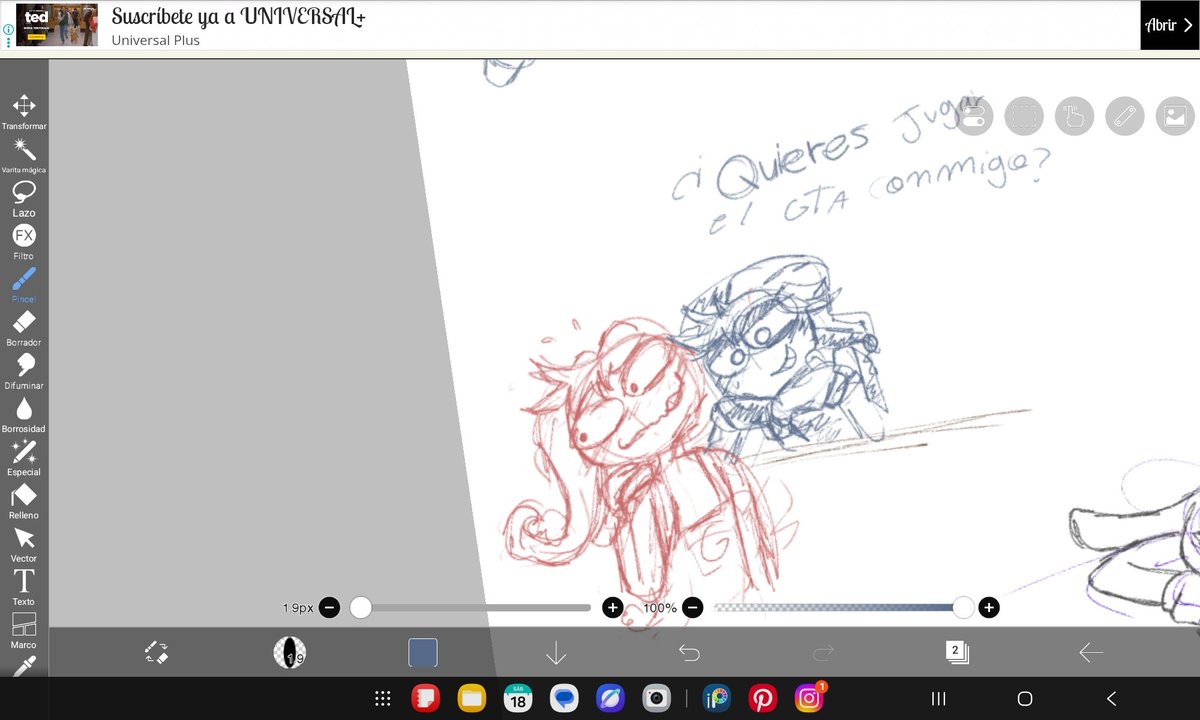Open the ibisPaint app icon in taskbar
Image resolution: width=1200 pixels, height=720 pixels.
pos(715,699)
